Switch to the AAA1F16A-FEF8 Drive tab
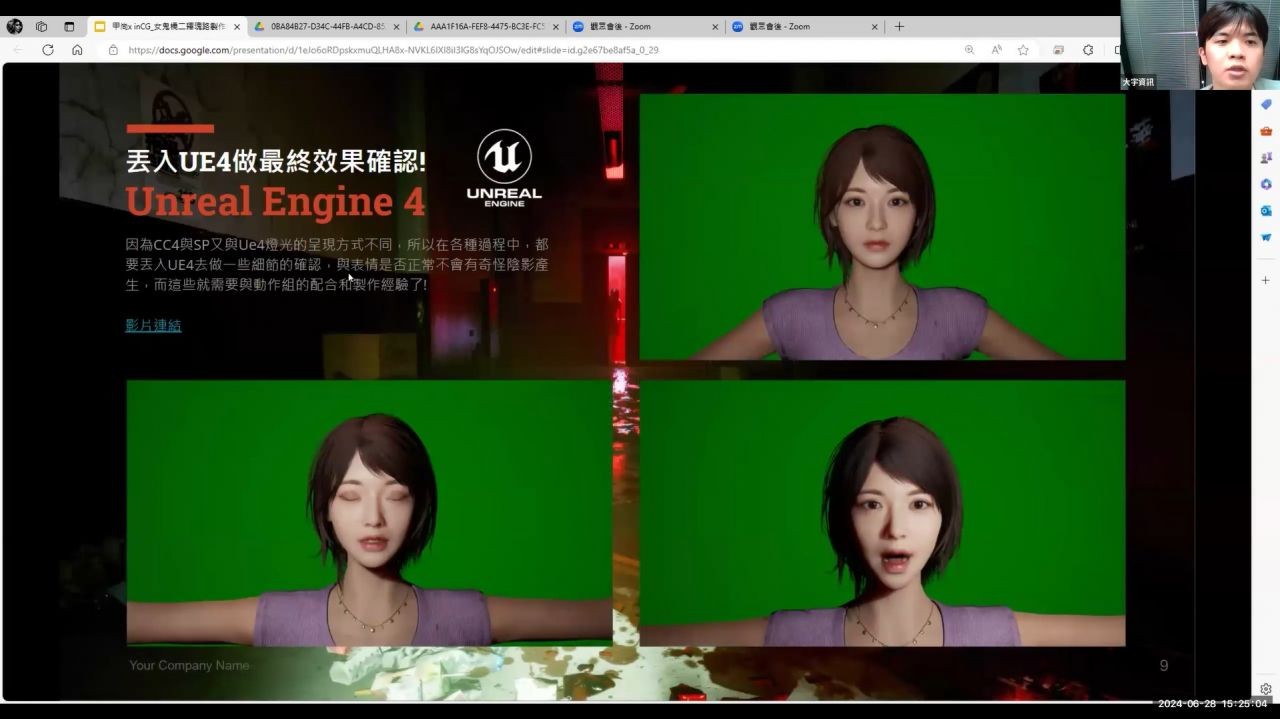The width and height of the screenshot is (1280, 719). (485, 27)
